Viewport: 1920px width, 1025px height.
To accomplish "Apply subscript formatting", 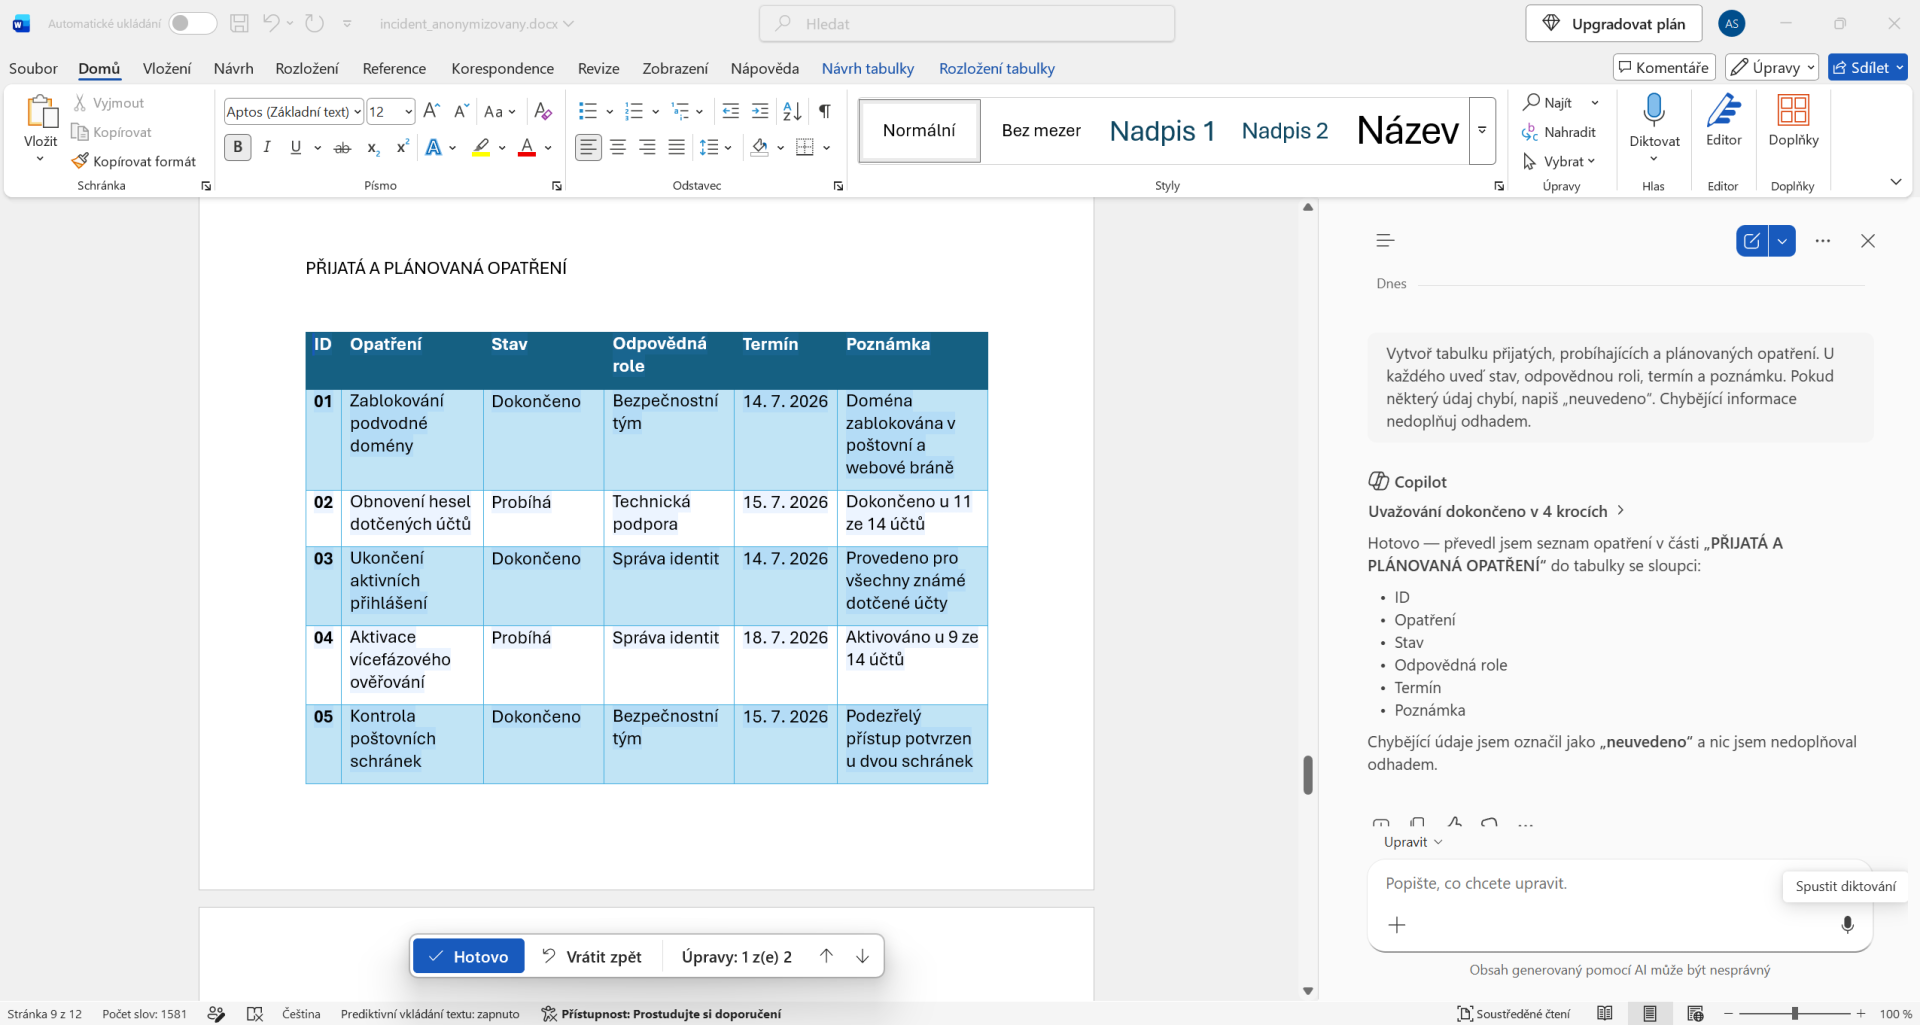I will tap(373, 148).
